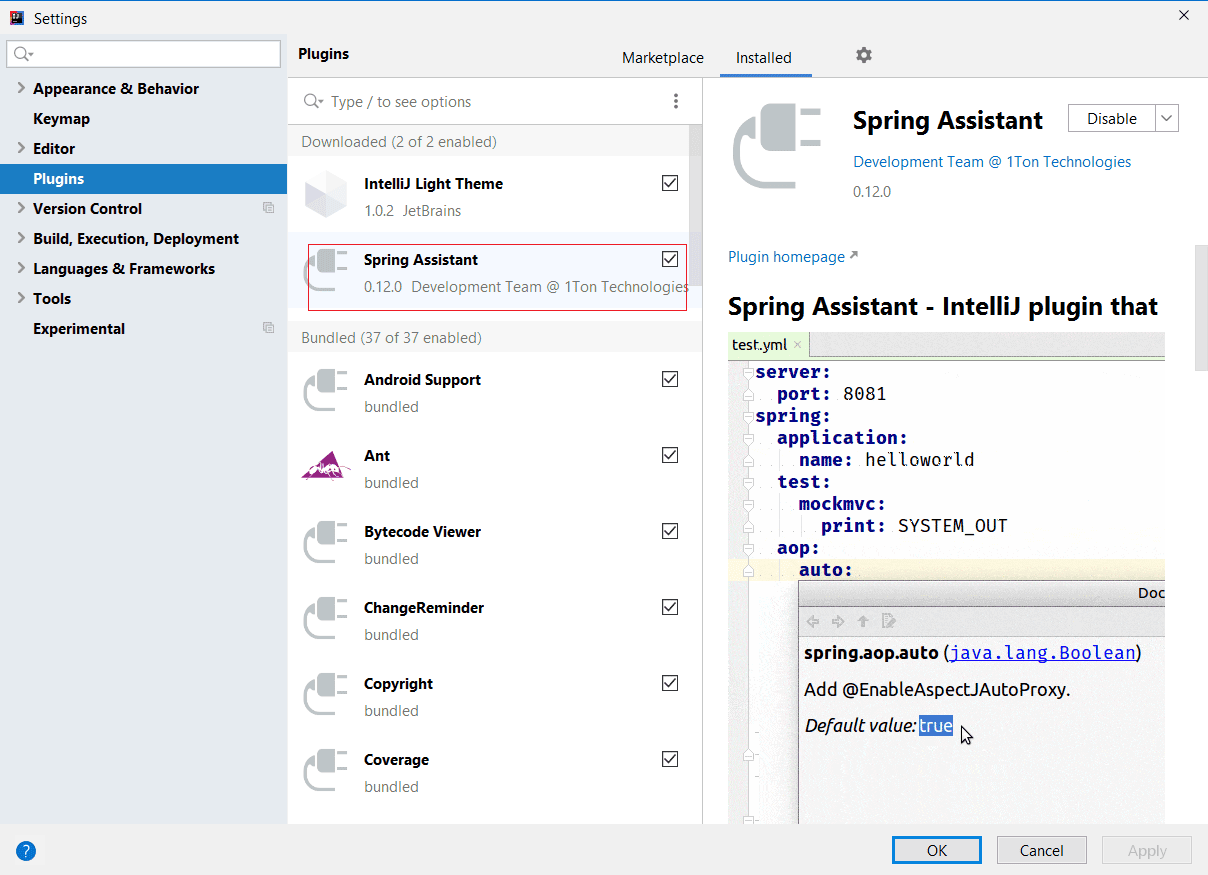Switch to the Marketplace tab
1208x875 pixels.
(x=662, y=58)
